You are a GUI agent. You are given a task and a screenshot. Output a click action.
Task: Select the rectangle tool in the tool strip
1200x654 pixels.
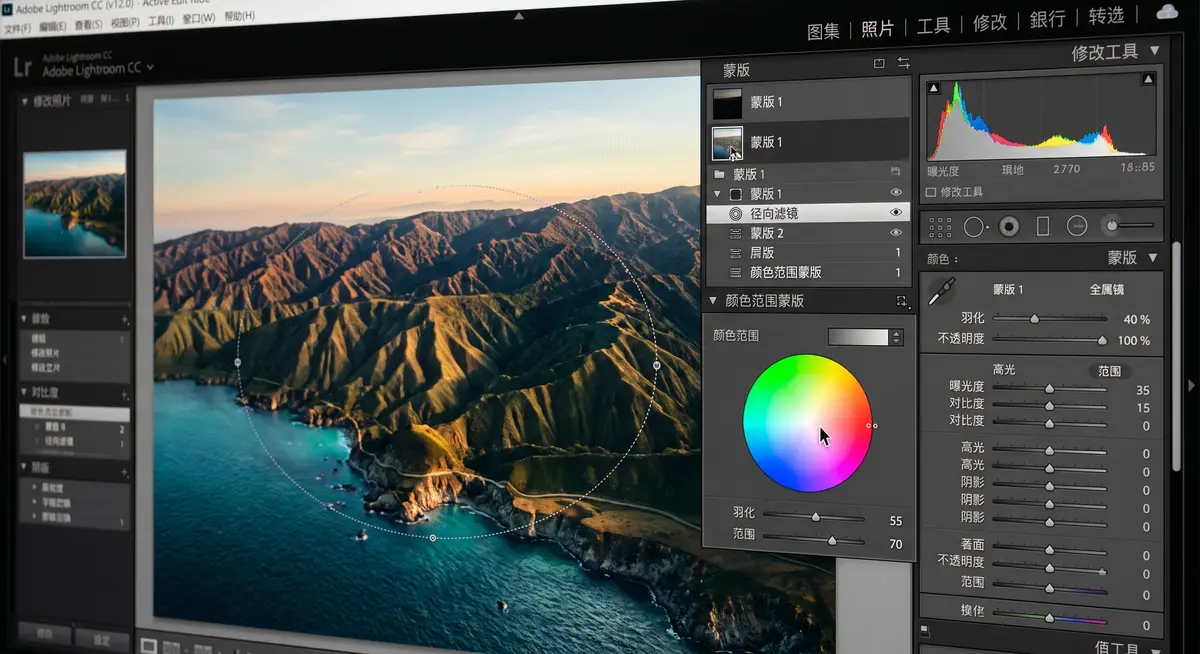(x=1043, y=226)
